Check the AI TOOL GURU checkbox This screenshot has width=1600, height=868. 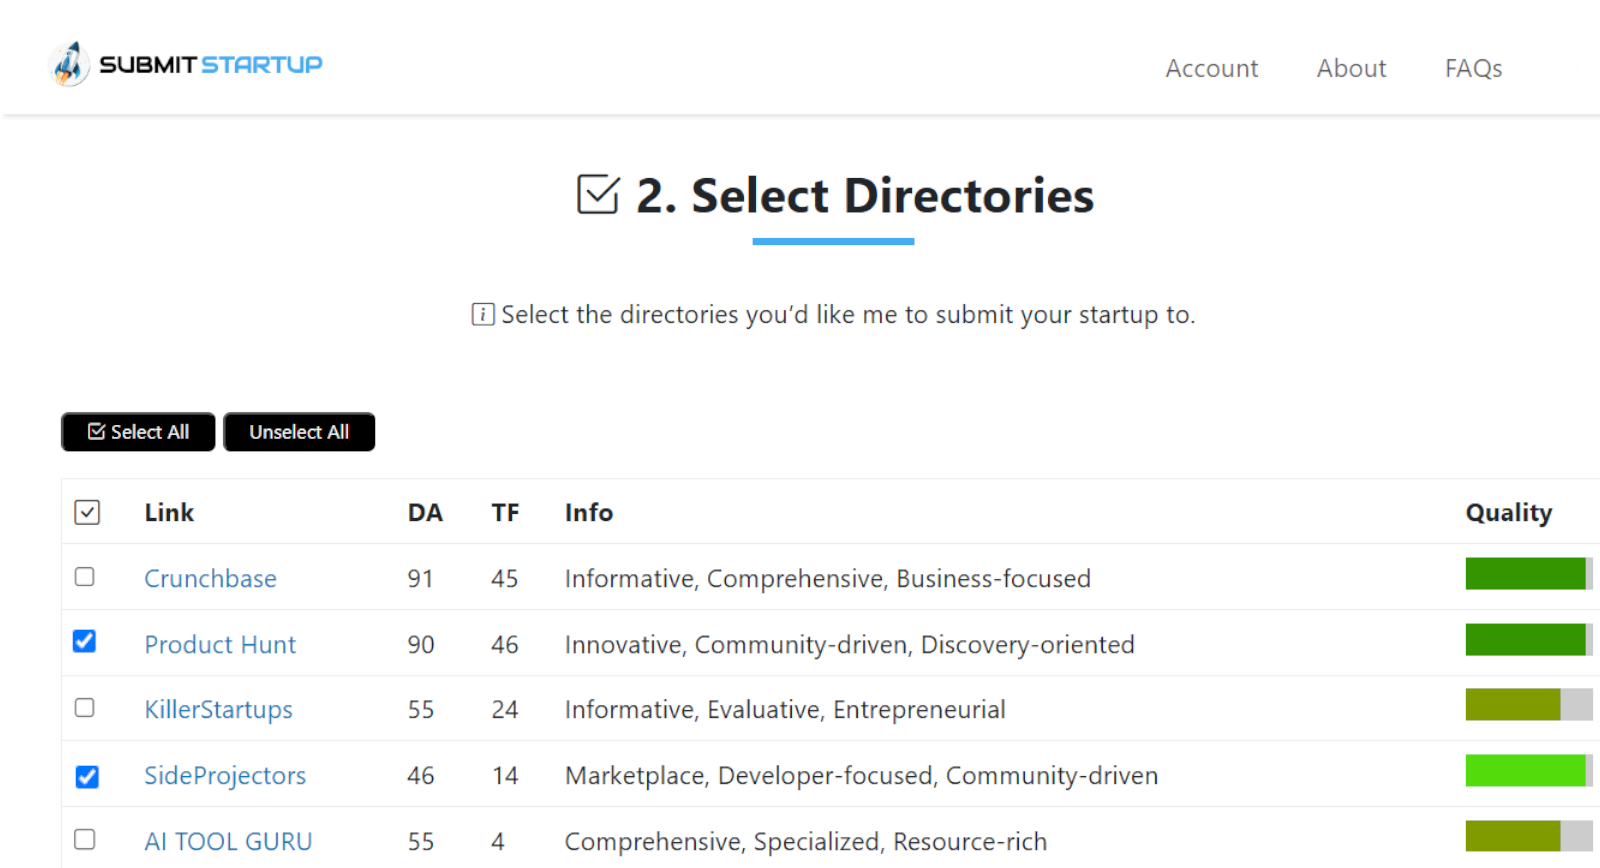[85, 839]
